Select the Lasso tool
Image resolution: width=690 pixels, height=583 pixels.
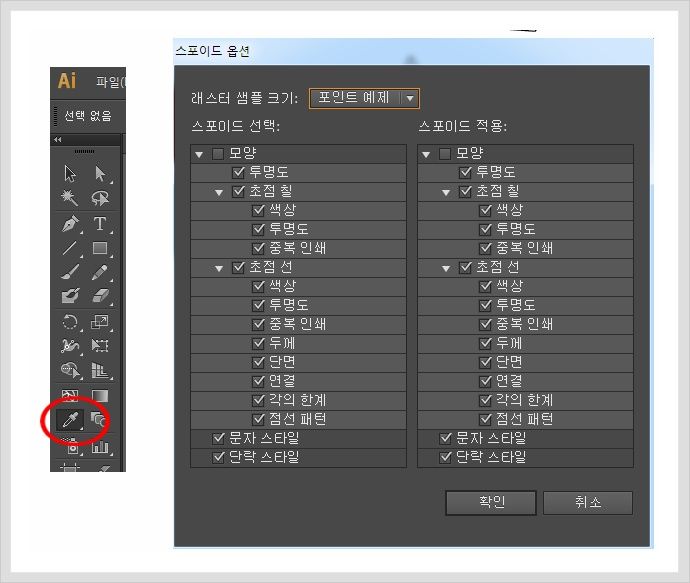coord(100,198)
